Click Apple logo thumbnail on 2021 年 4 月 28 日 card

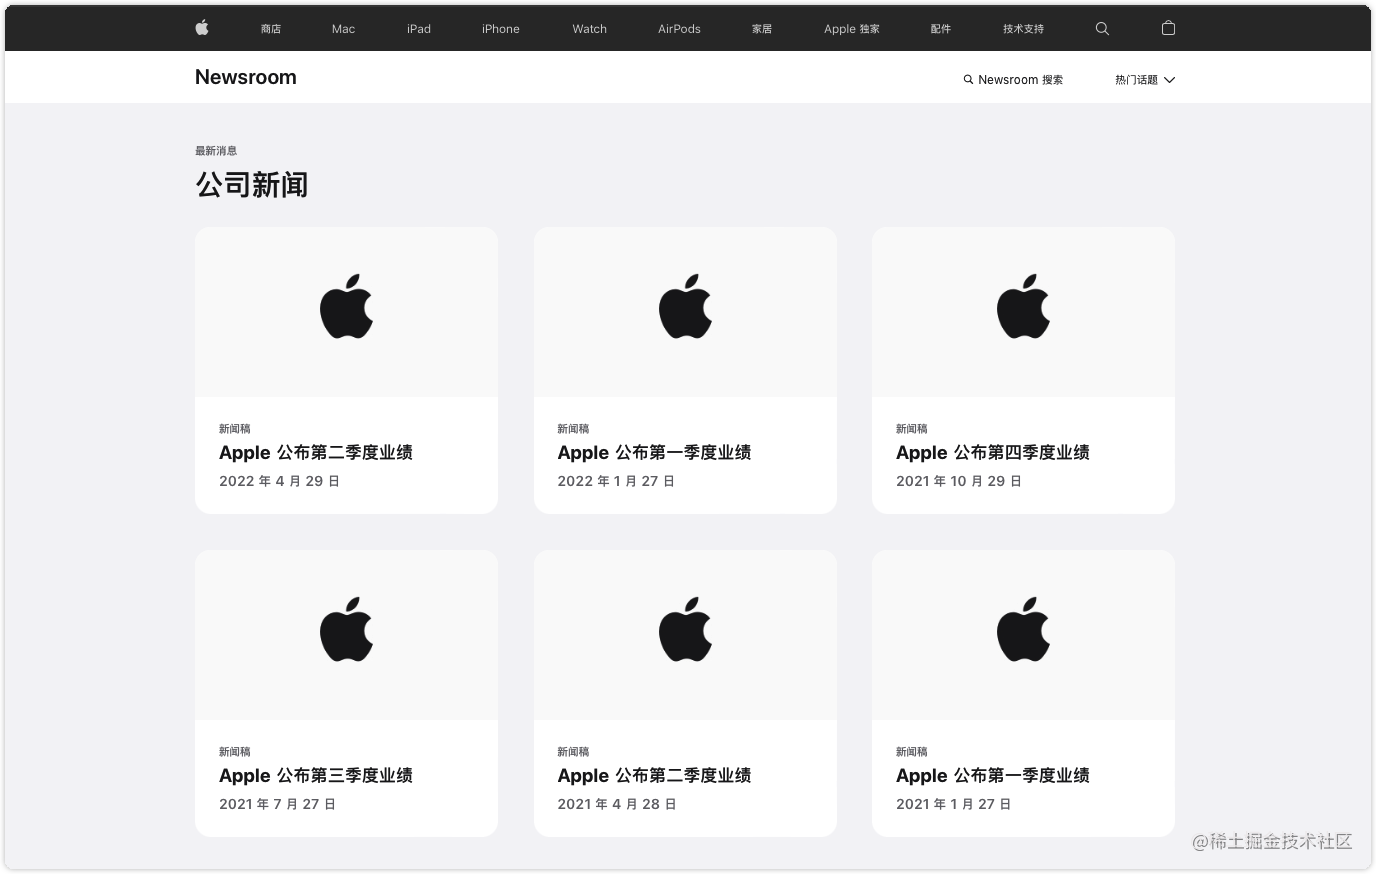[x=685, y=630]
